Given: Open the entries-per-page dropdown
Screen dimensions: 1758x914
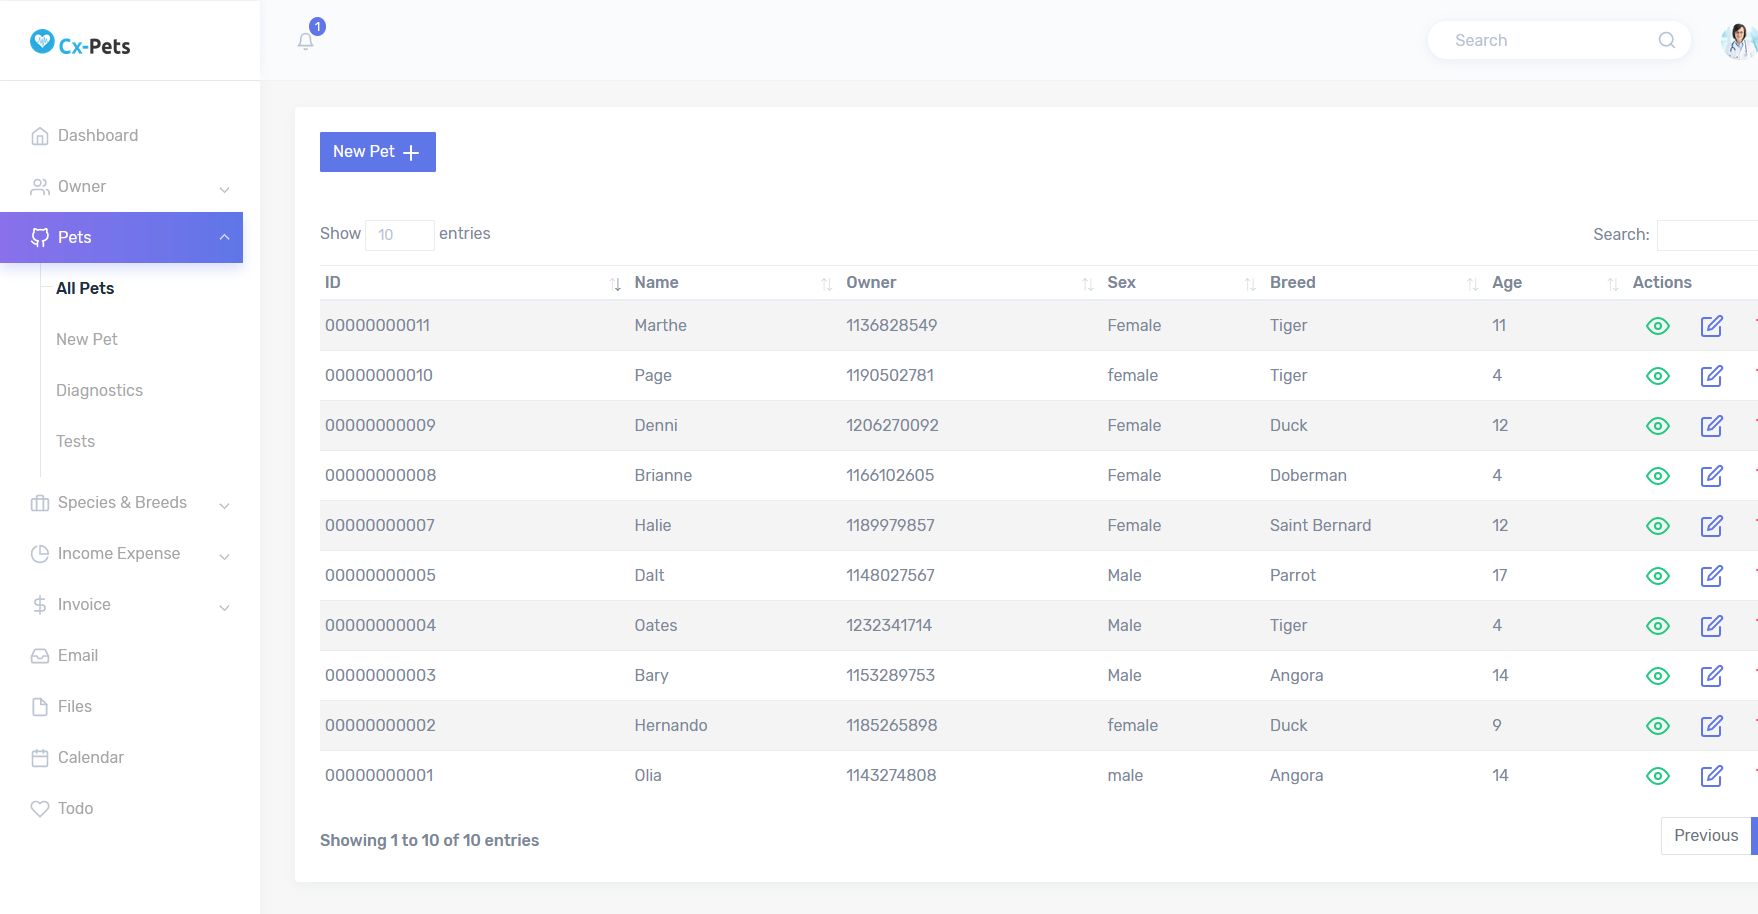Looking at the screenshot, I should point(399,235).
